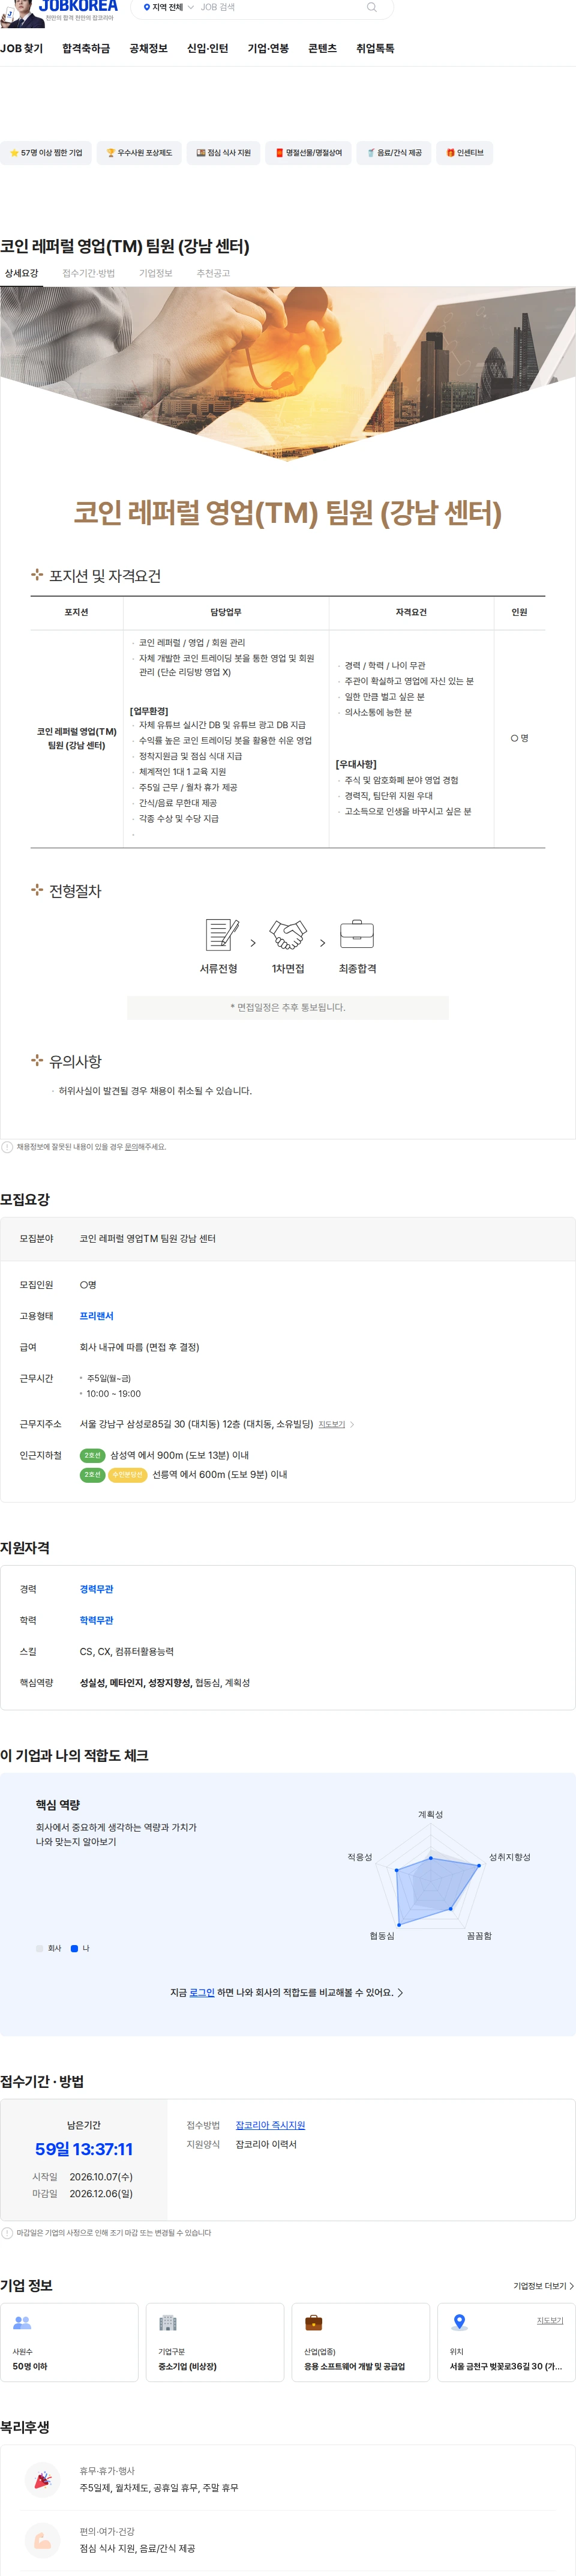
Task: Click the 위치 map pin icon
Action: point(459,2322)
